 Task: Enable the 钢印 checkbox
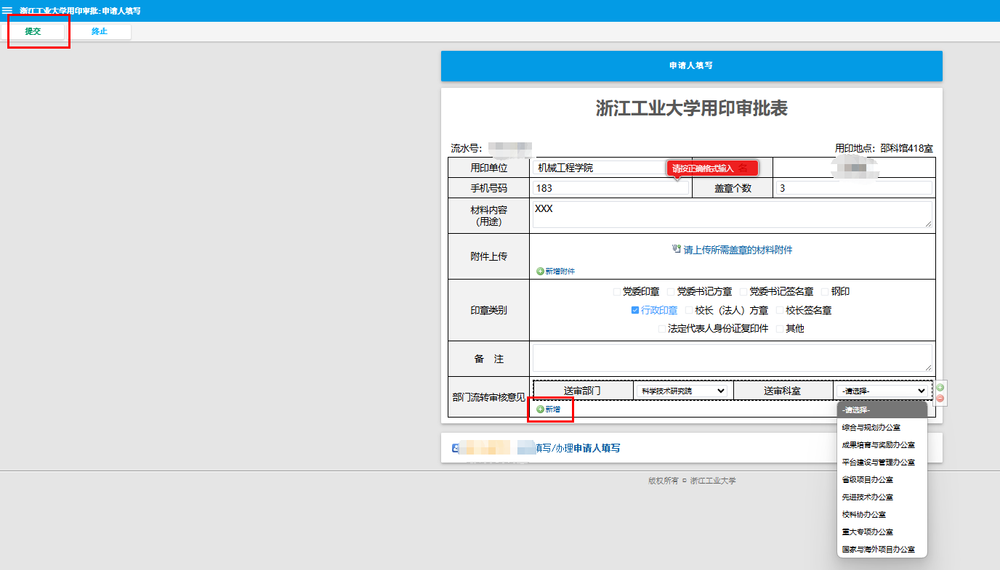pyautogui.click(x=824, y=292)
